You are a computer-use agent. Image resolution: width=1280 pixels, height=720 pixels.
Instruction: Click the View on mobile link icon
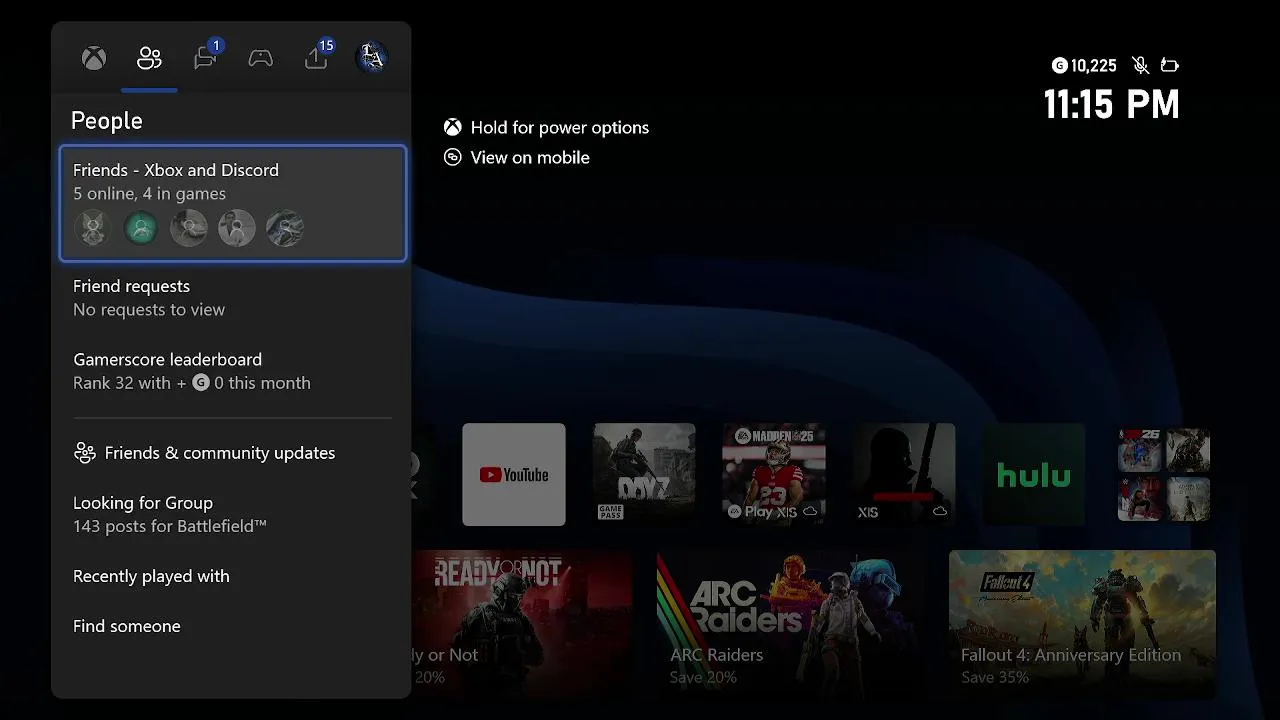pyautogui.click(x=453, y=157)
